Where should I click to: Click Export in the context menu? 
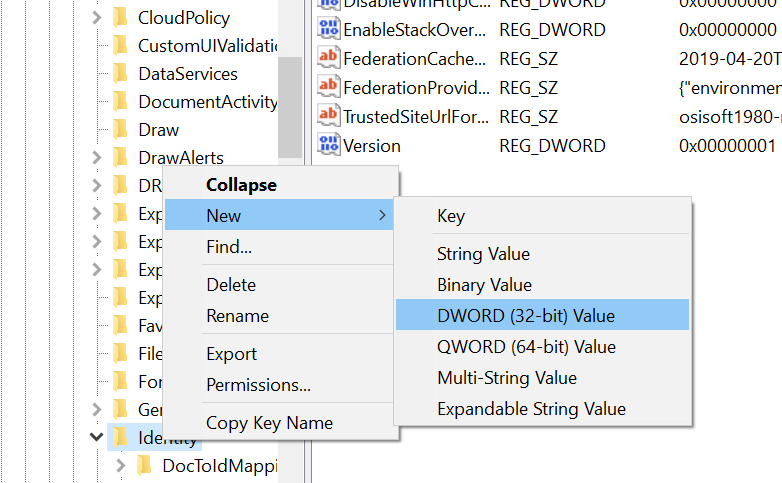(x=231, y=354)
